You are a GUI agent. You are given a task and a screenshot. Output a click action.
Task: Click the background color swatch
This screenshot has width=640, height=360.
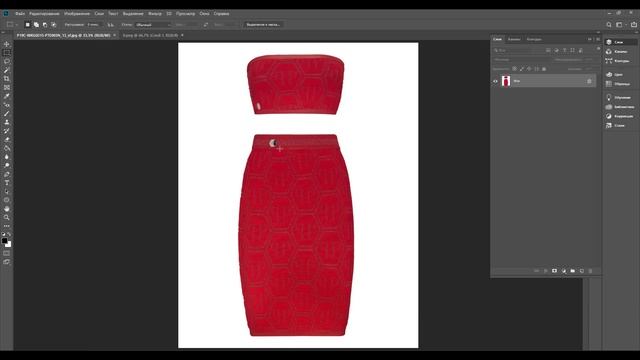[x=9, y=245]
